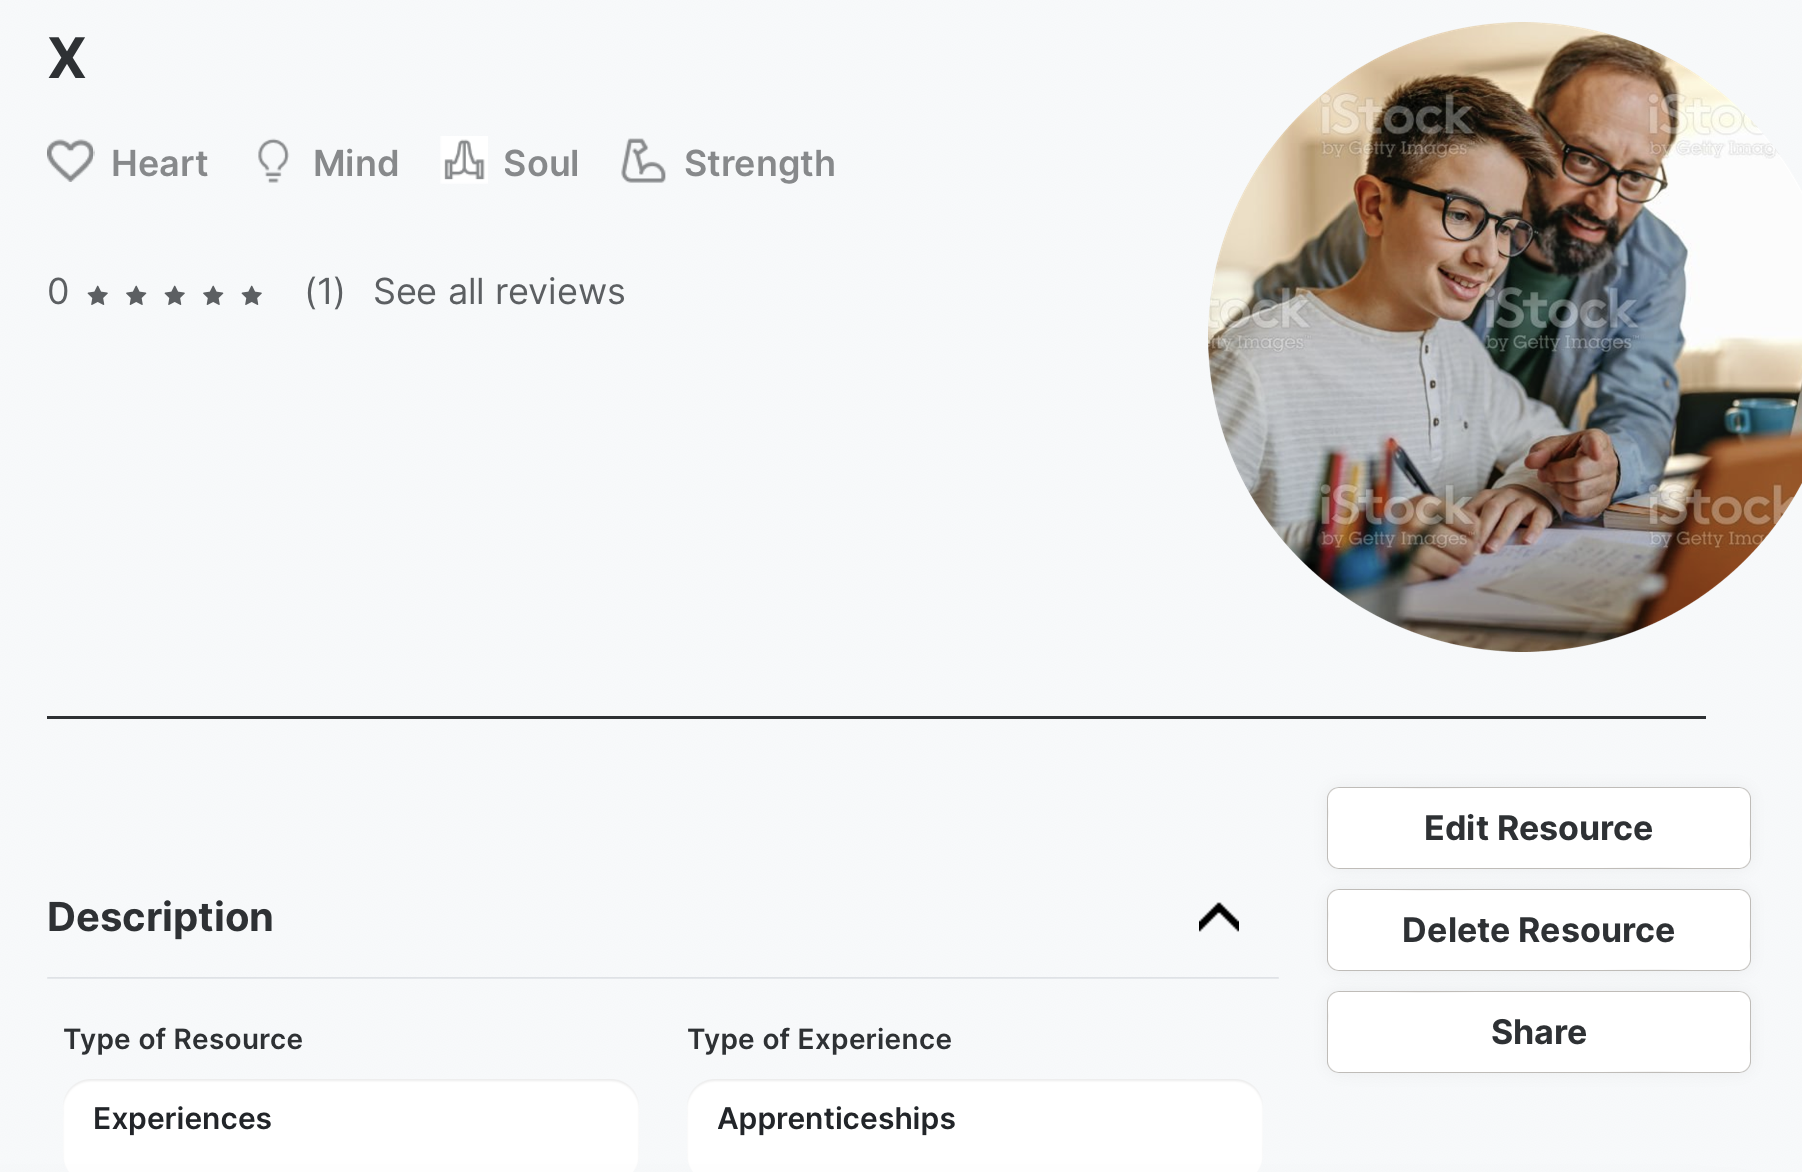The width and height of the screenshot is (1802, 1172).
Task: Click the Strength flexed arm icon
Action: [643, 161]
